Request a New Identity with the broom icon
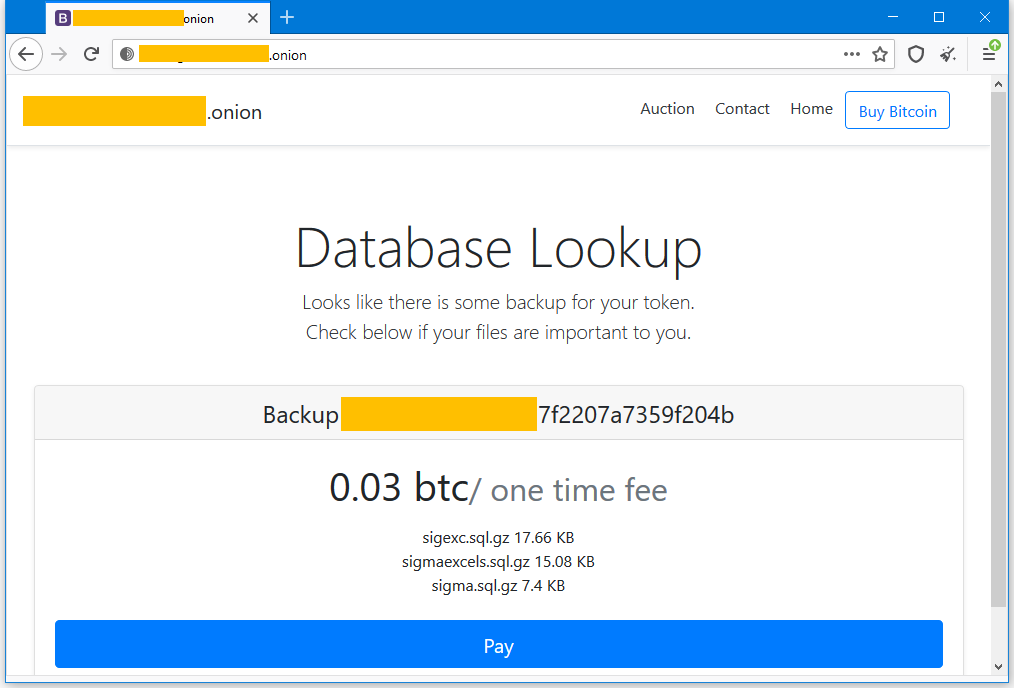Image resolution: width=1014 pixels, height=688 pixels. click(948, 54)
